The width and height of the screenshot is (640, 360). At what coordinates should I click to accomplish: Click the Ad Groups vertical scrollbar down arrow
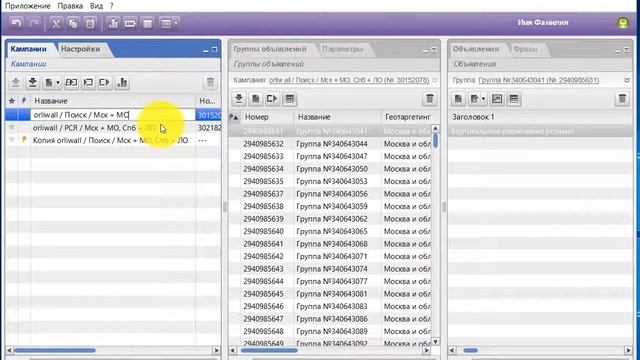pos(436,341)
